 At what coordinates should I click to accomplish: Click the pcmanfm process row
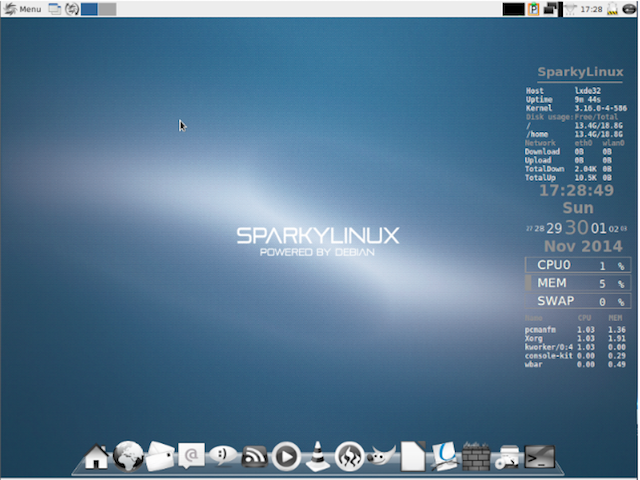(575, 329)
